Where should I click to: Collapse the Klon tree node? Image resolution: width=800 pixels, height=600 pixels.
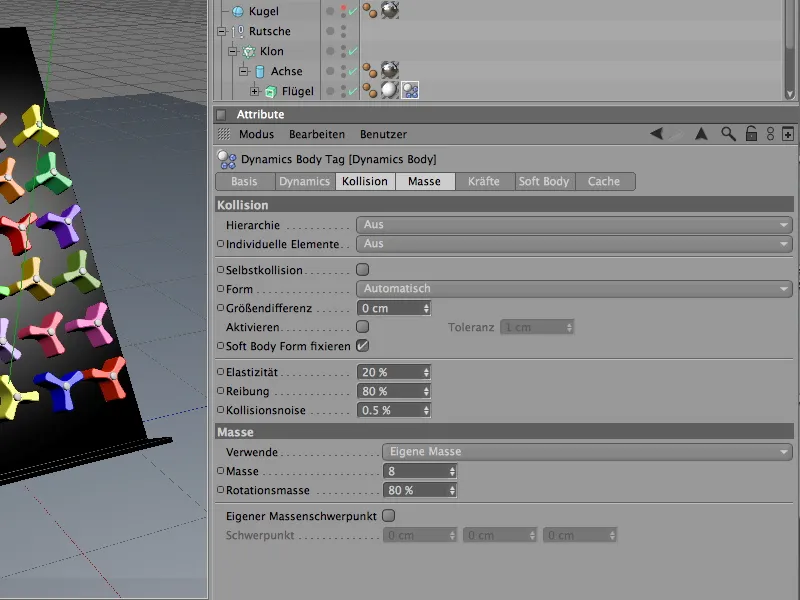click(233, 52)
